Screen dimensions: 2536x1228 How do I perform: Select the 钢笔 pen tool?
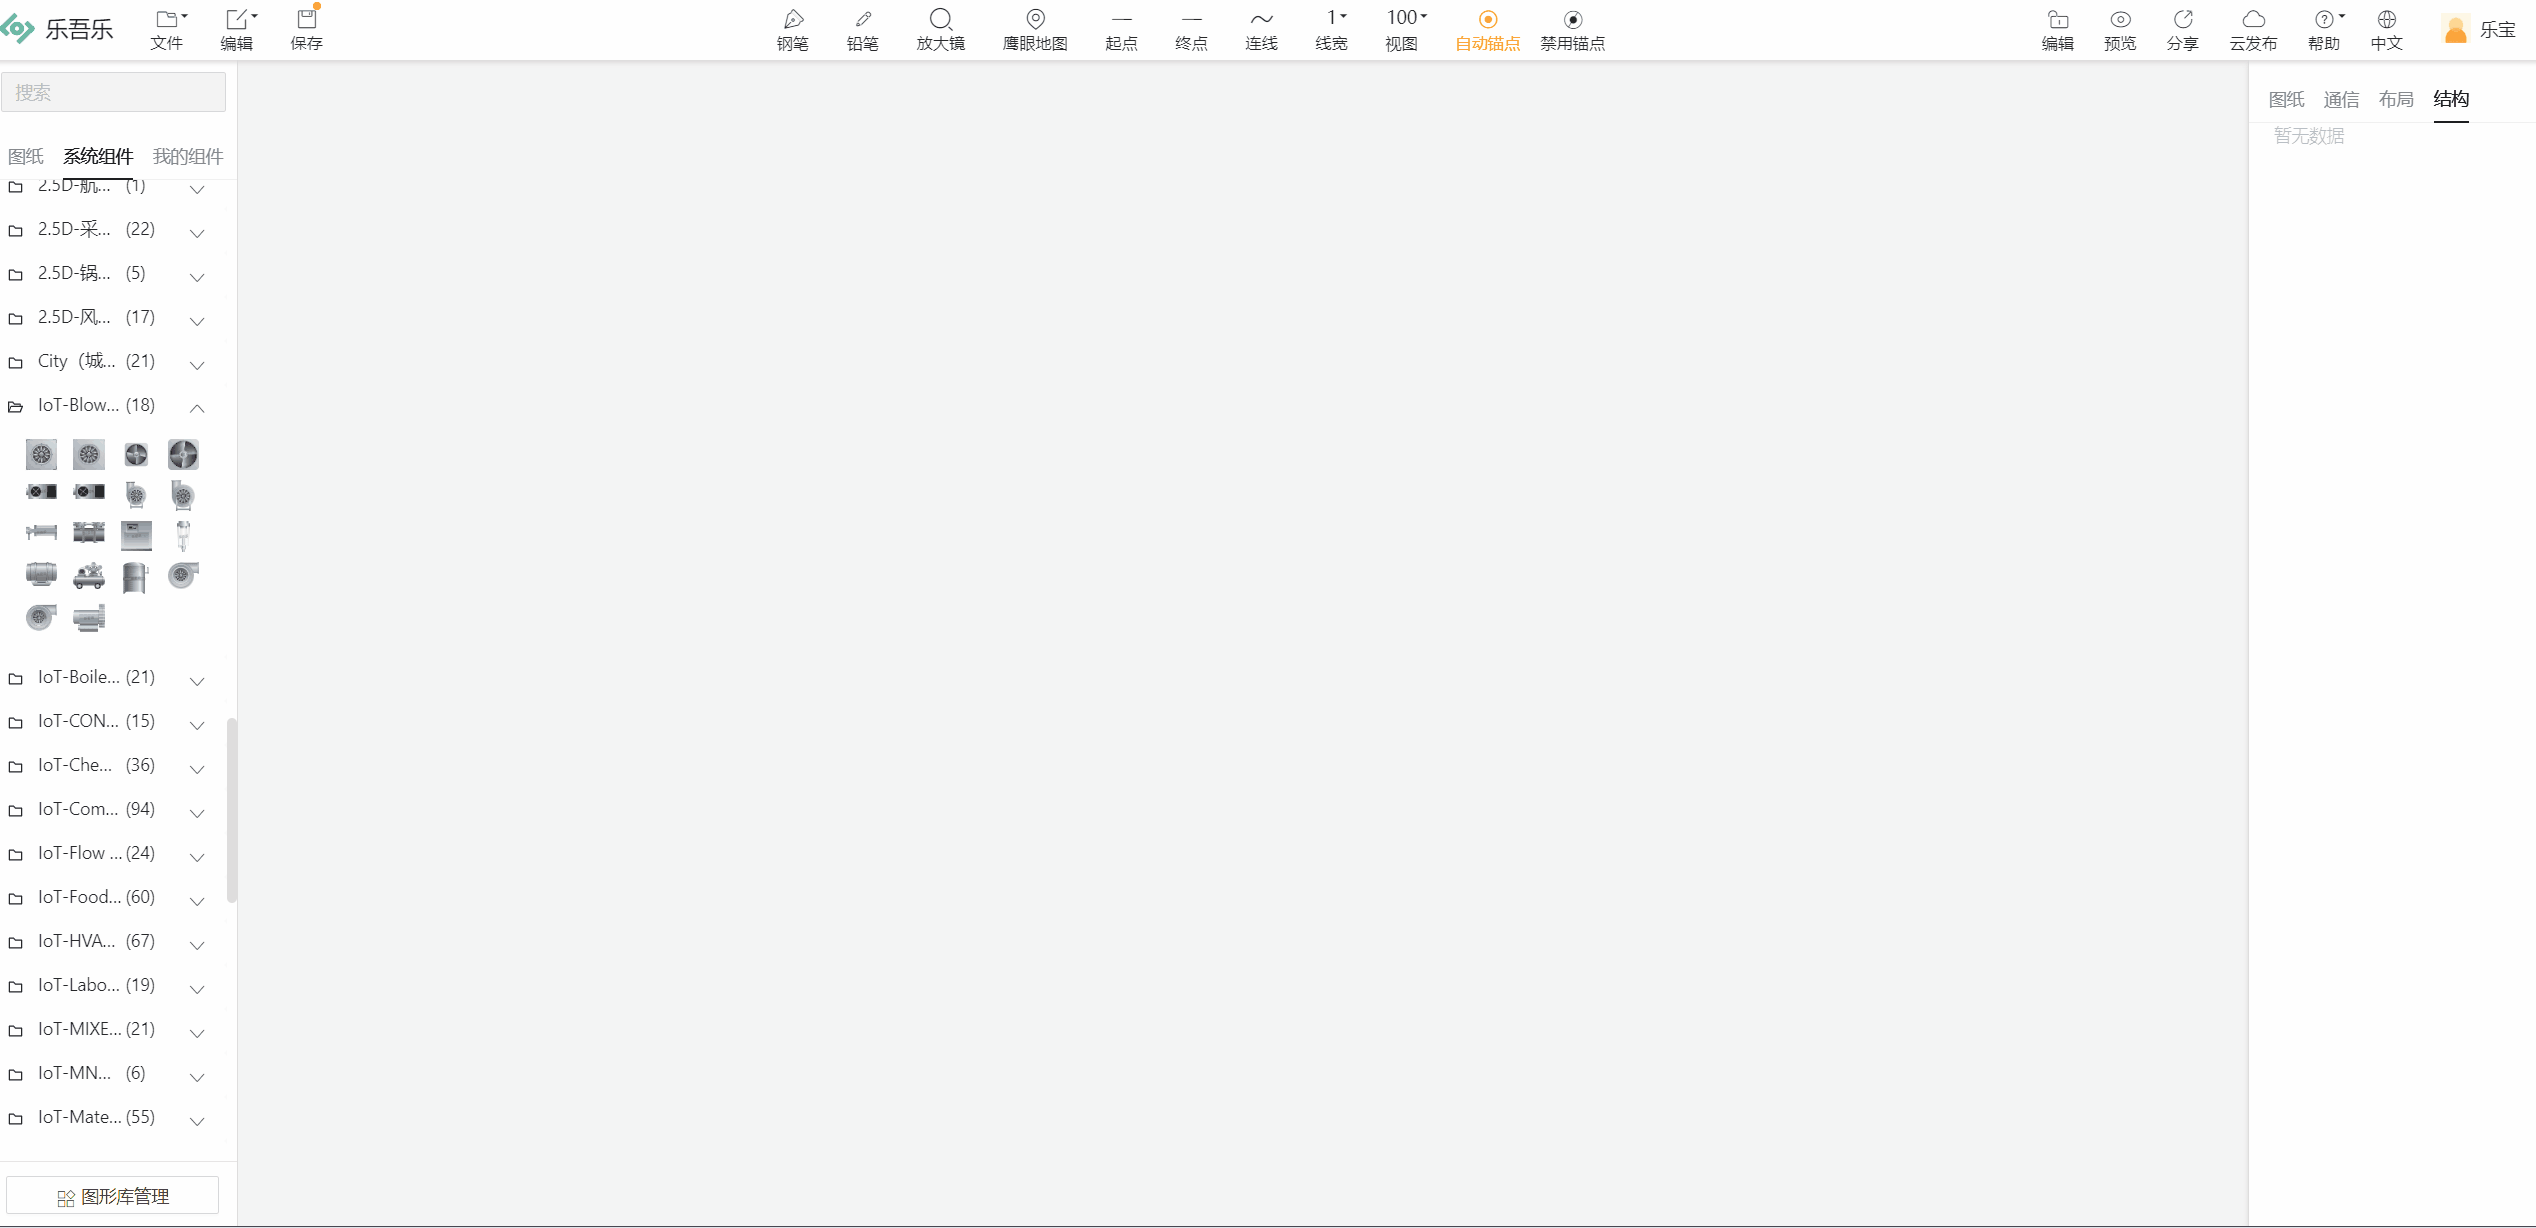[x=792, y=29]
